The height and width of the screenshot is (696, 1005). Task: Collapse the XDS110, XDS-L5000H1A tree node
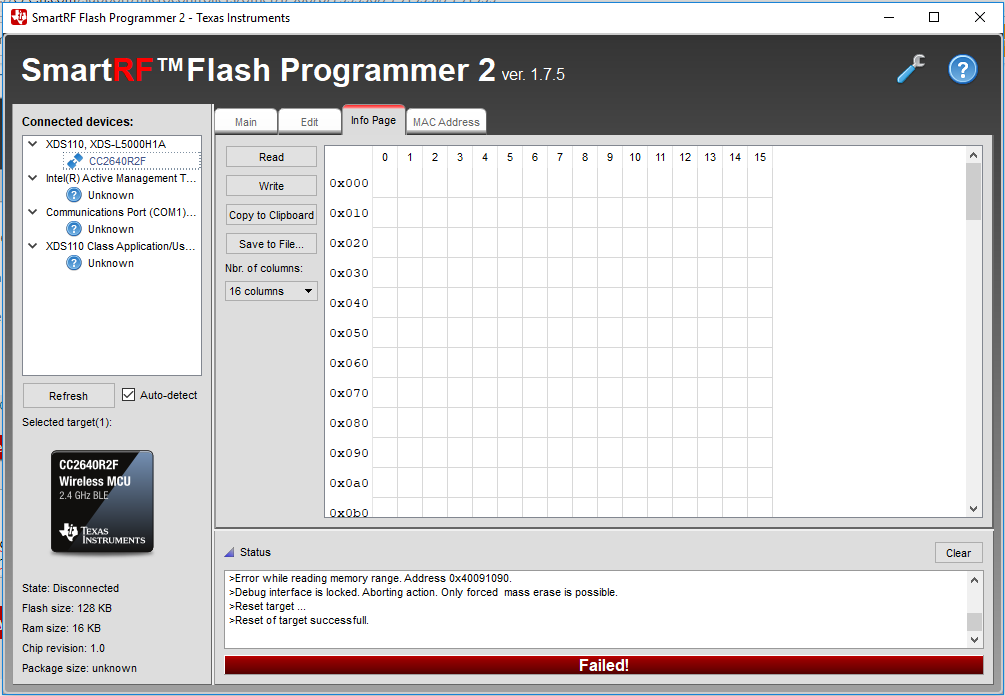click(x=33, y=144)
